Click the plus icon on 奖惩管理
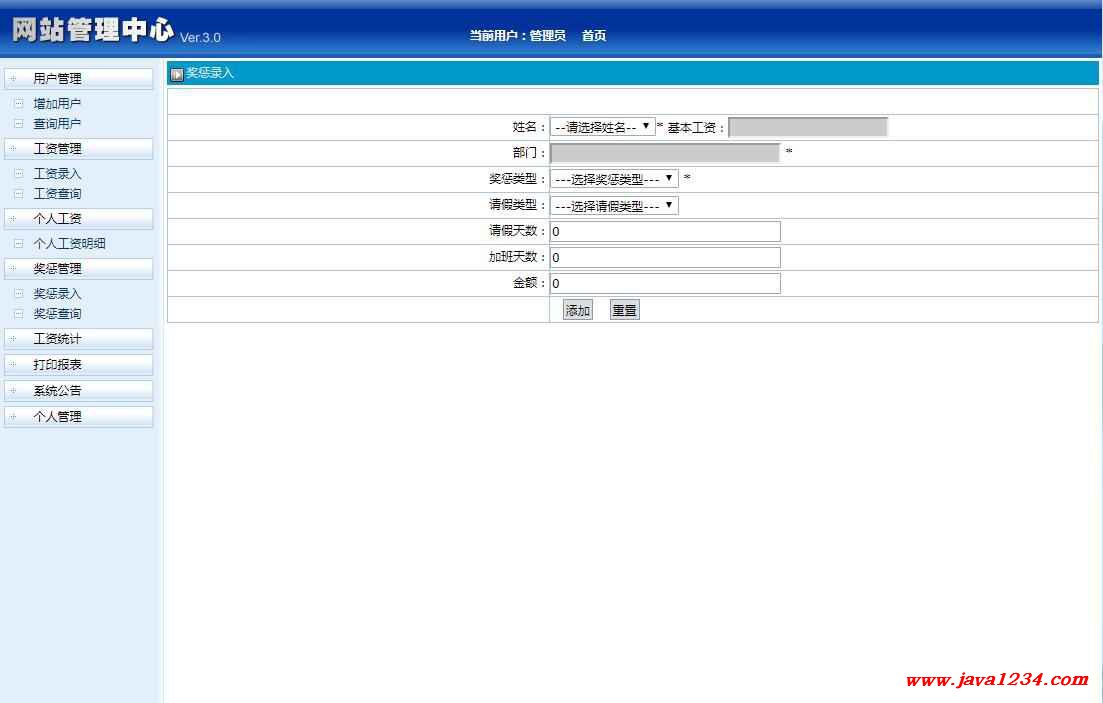The image size is (1103, 703). [13, 269]
